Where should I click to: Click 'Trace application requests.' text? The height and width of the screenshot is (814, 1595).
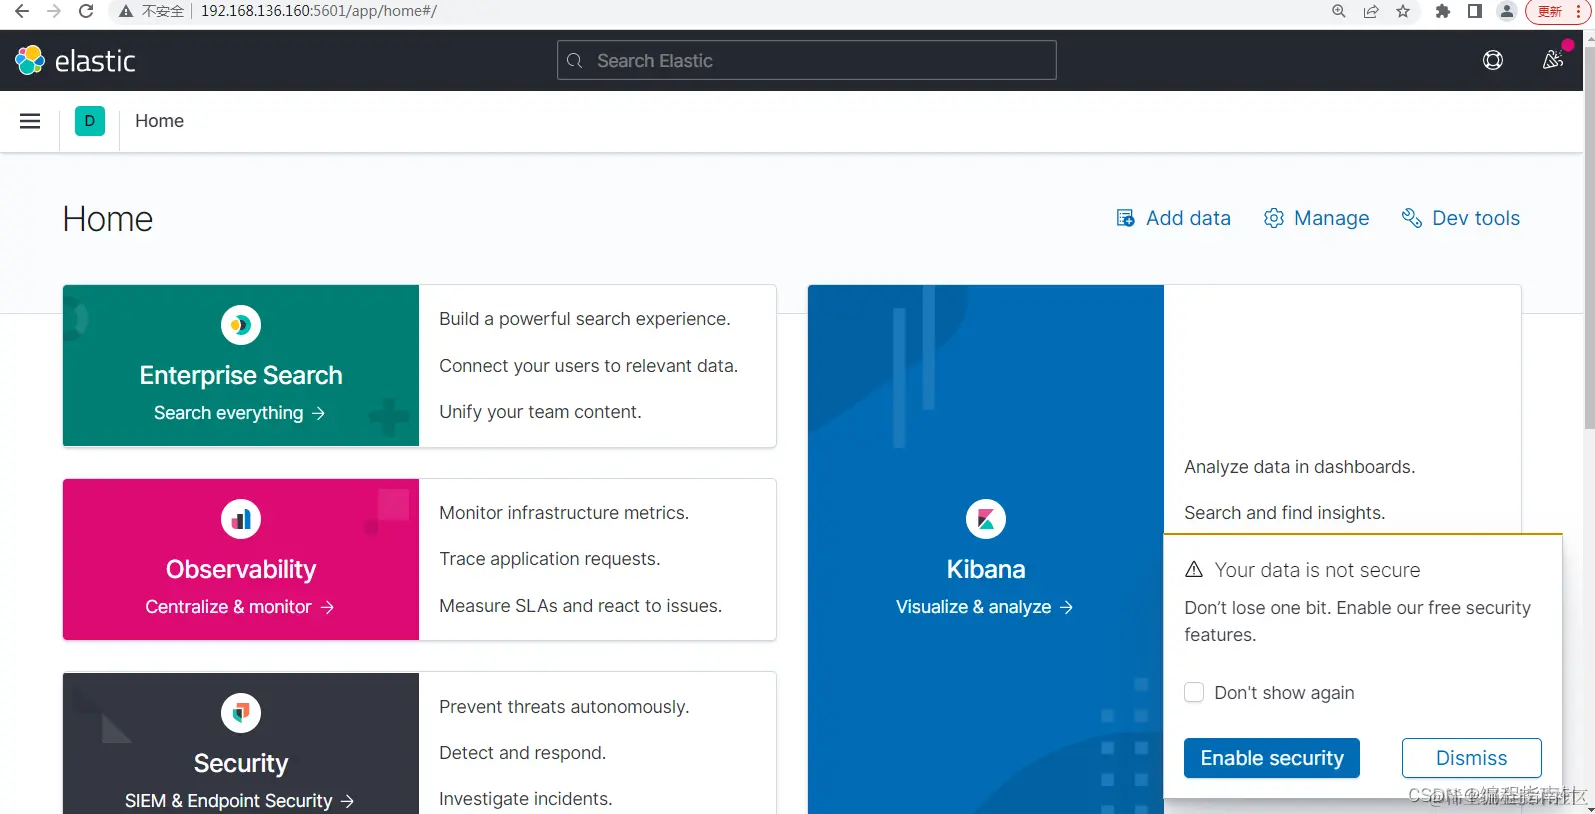(x=550, y=559)
